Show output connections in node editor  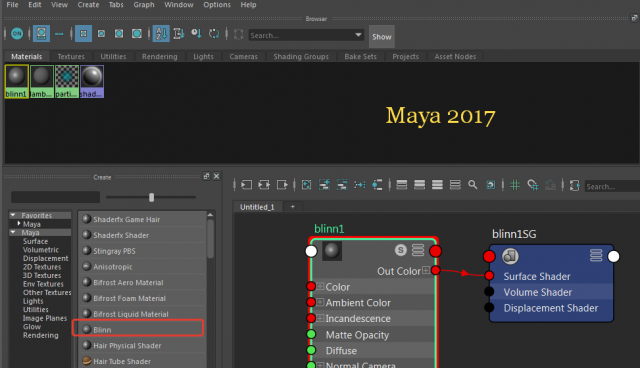[x=282, y=185]
